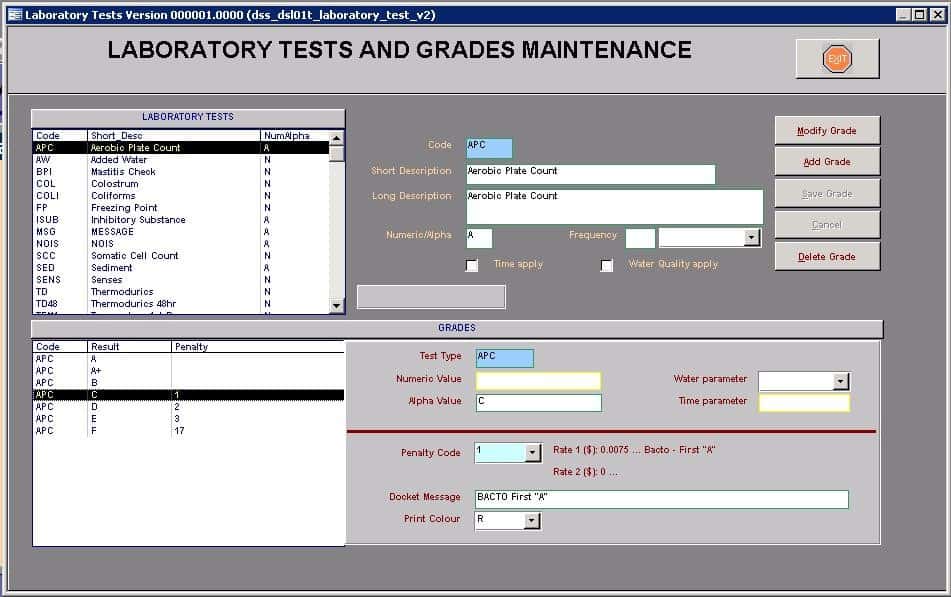951x597 pixels.
Task: Click the red stop-sign Exit icon
Action: point(836,58)
